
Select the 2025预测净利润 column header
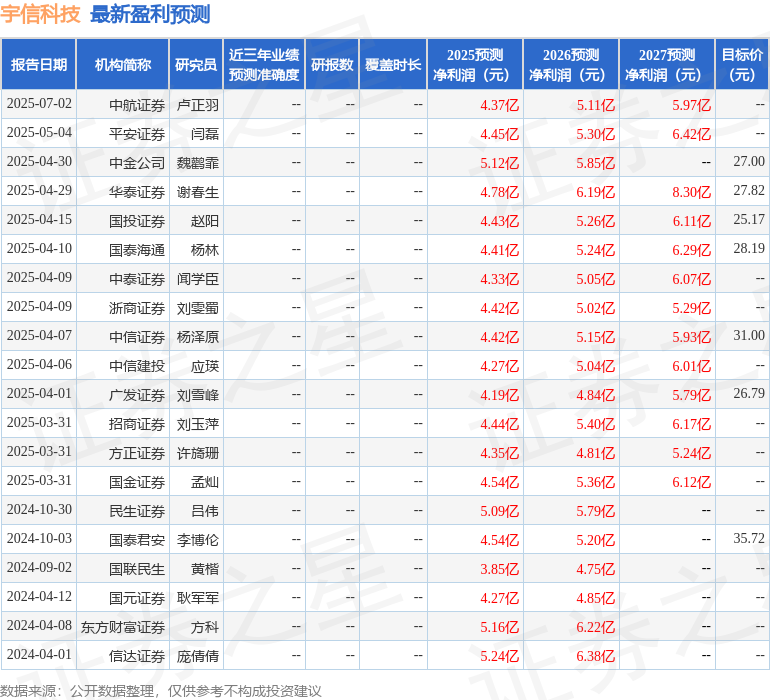click(x=475, y=64)
